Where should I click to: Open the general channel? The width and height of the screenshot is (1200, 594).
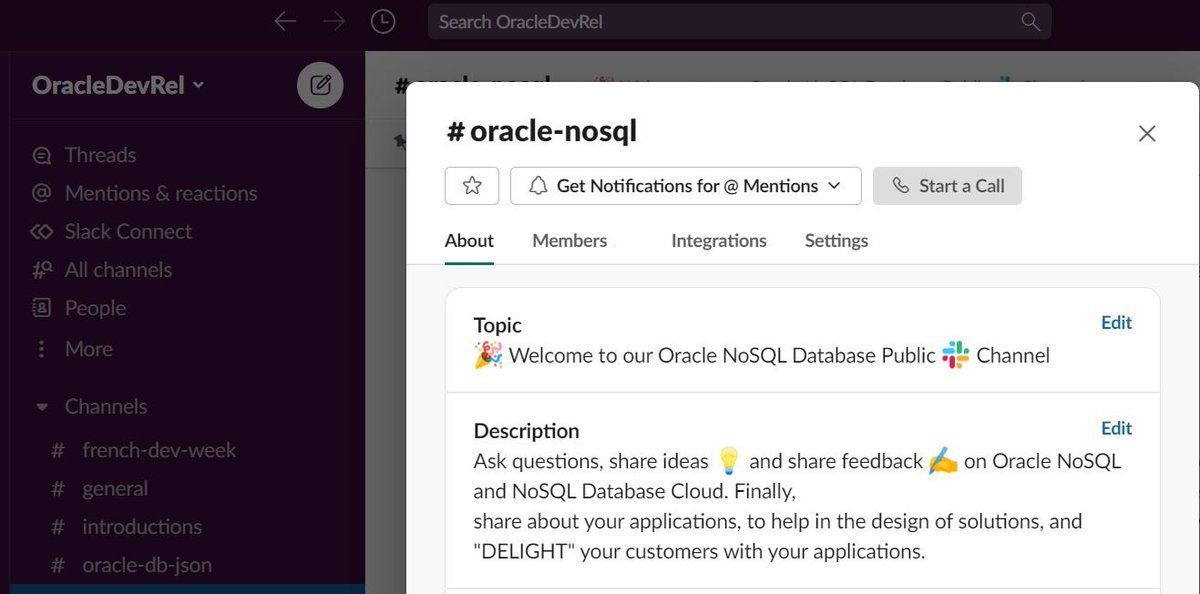coord(115,489)
